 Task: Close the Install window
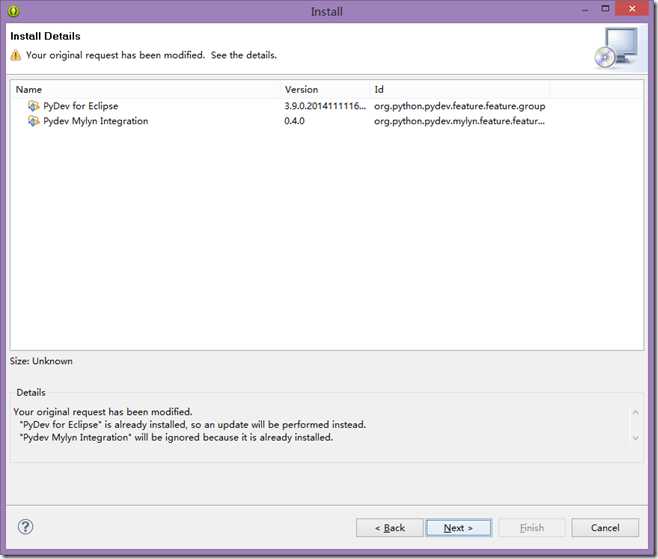point(632,8)
